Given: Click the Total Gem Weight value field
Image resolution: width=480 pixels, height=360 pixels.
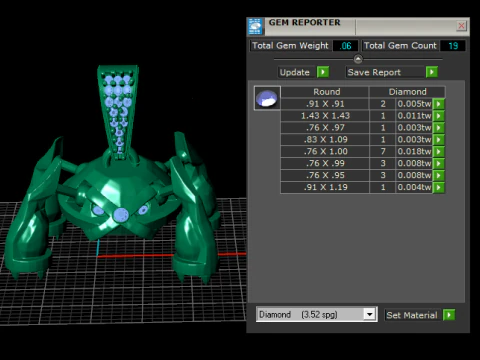Looking at the screenshot, I should [345, 46].
